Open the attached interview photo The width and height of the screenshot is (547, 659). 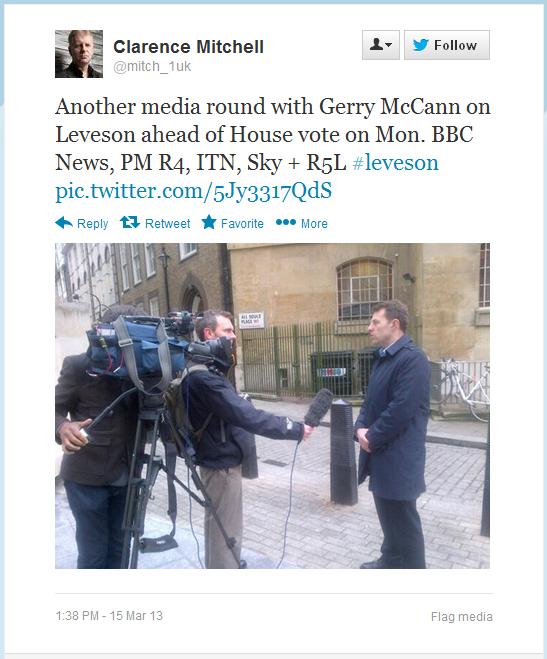pyautogui.click(x=272, y=406)
